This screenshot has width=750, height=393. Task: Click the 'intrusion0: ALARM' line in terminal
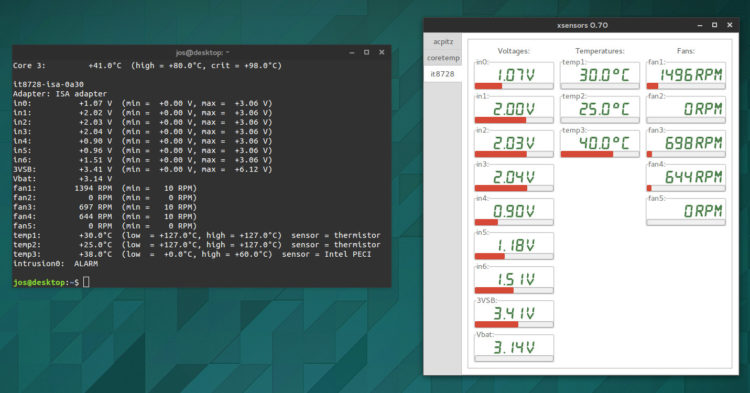pyautogui.click(x=55, y=264)
